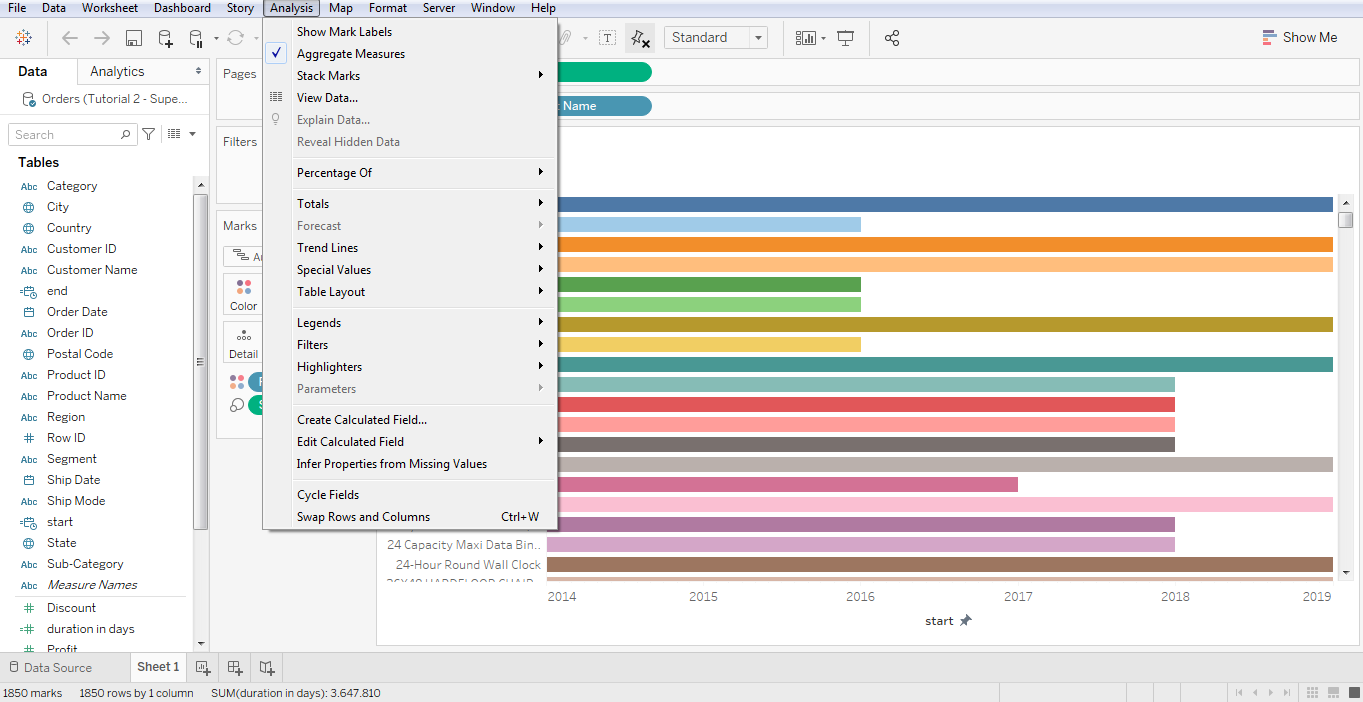Click the new story tab icon
The height and width of the screenshot is (702, 1363).
[x=267, y=667]
